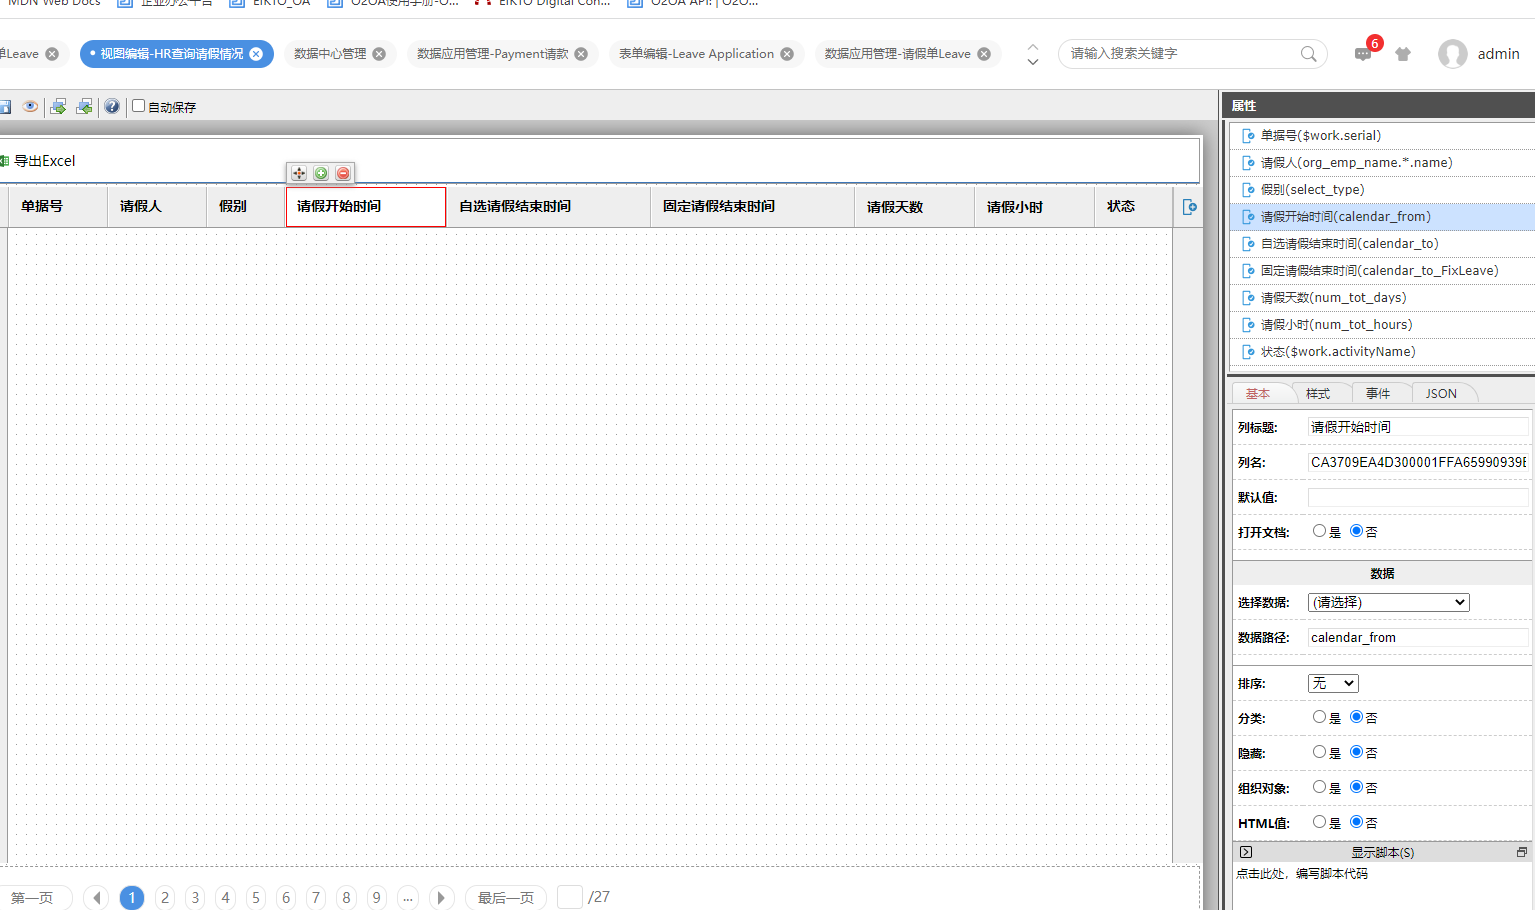Viewport: 1535px width, 910px height.
Task: Expand the tab list with the up/down chevrons
Action: tap(1033, 54)
